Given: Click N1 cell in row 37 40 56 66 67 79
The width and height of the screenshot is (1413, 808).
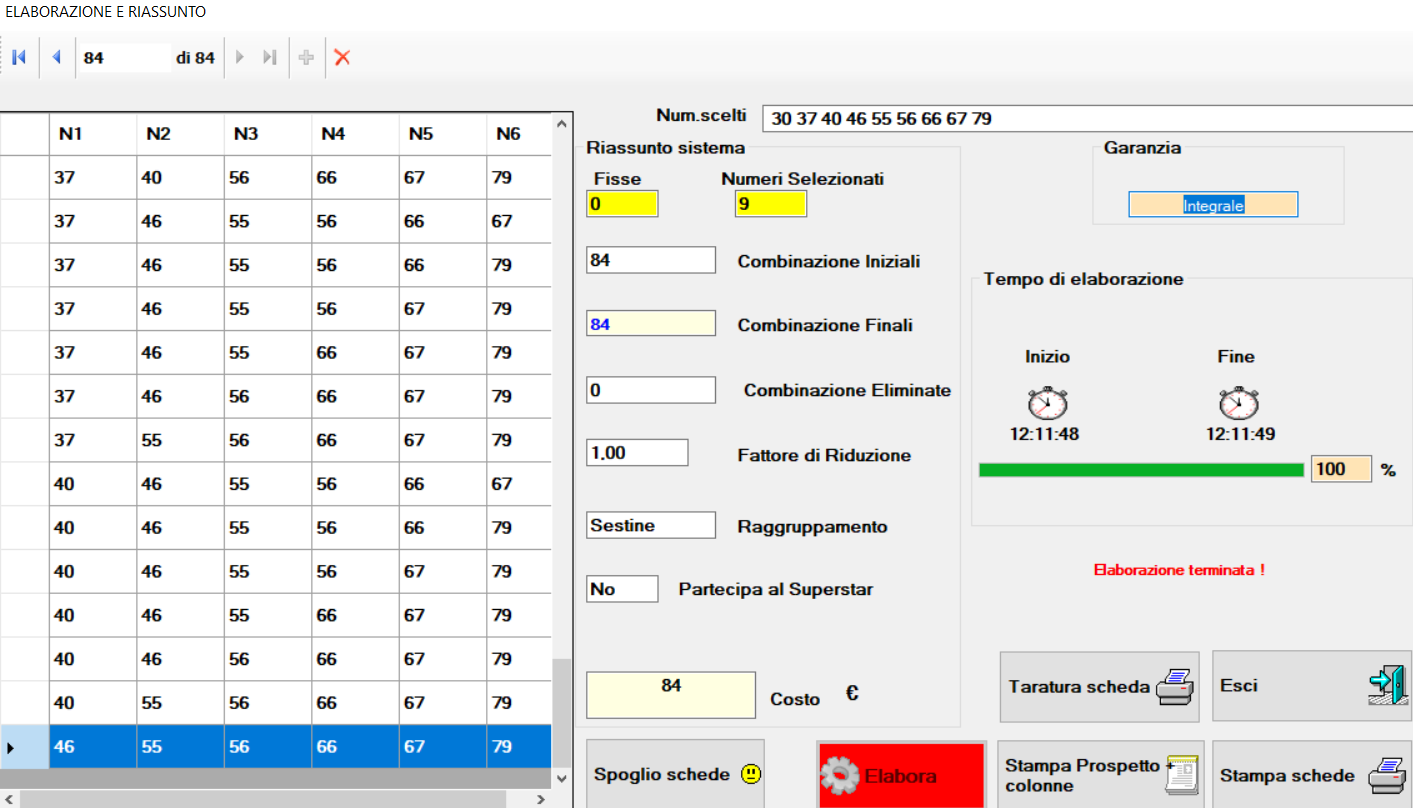Looking at the screenshot, I should pyautogui.click(x=93, y=177).
